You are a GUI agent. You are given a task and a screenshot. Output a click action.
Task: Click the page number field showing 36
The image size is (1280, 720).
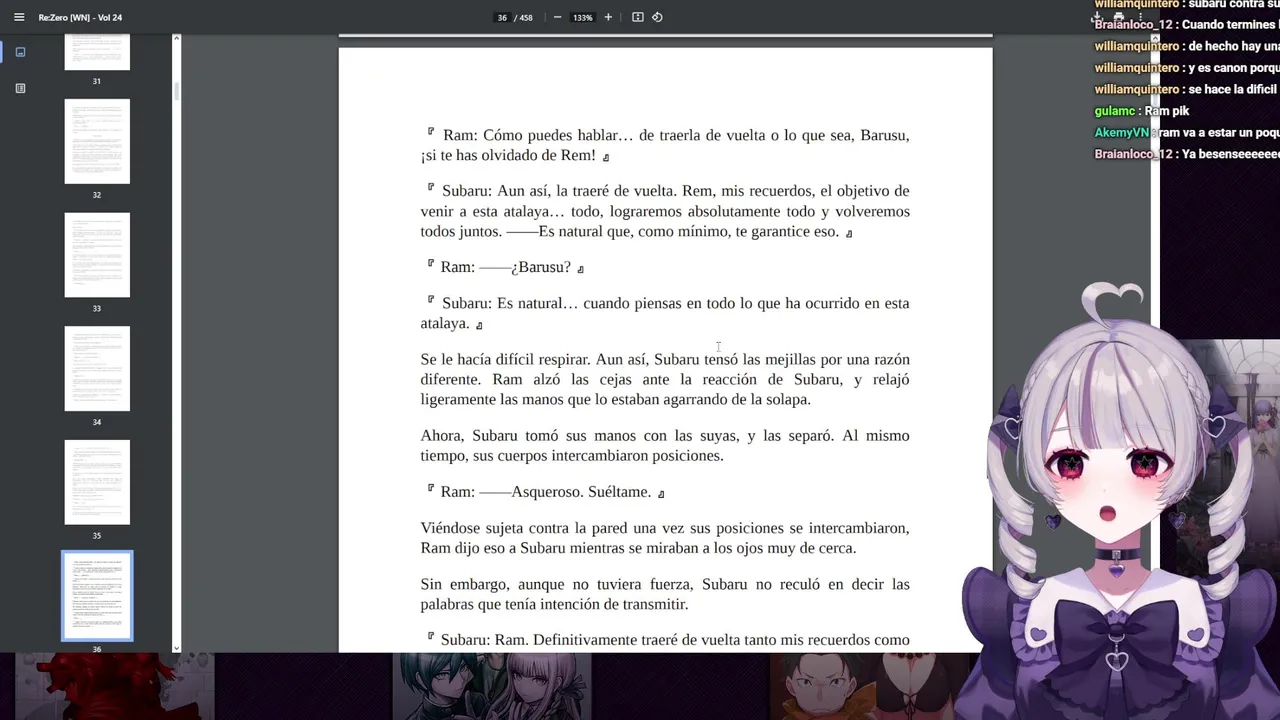coord(502,17)
